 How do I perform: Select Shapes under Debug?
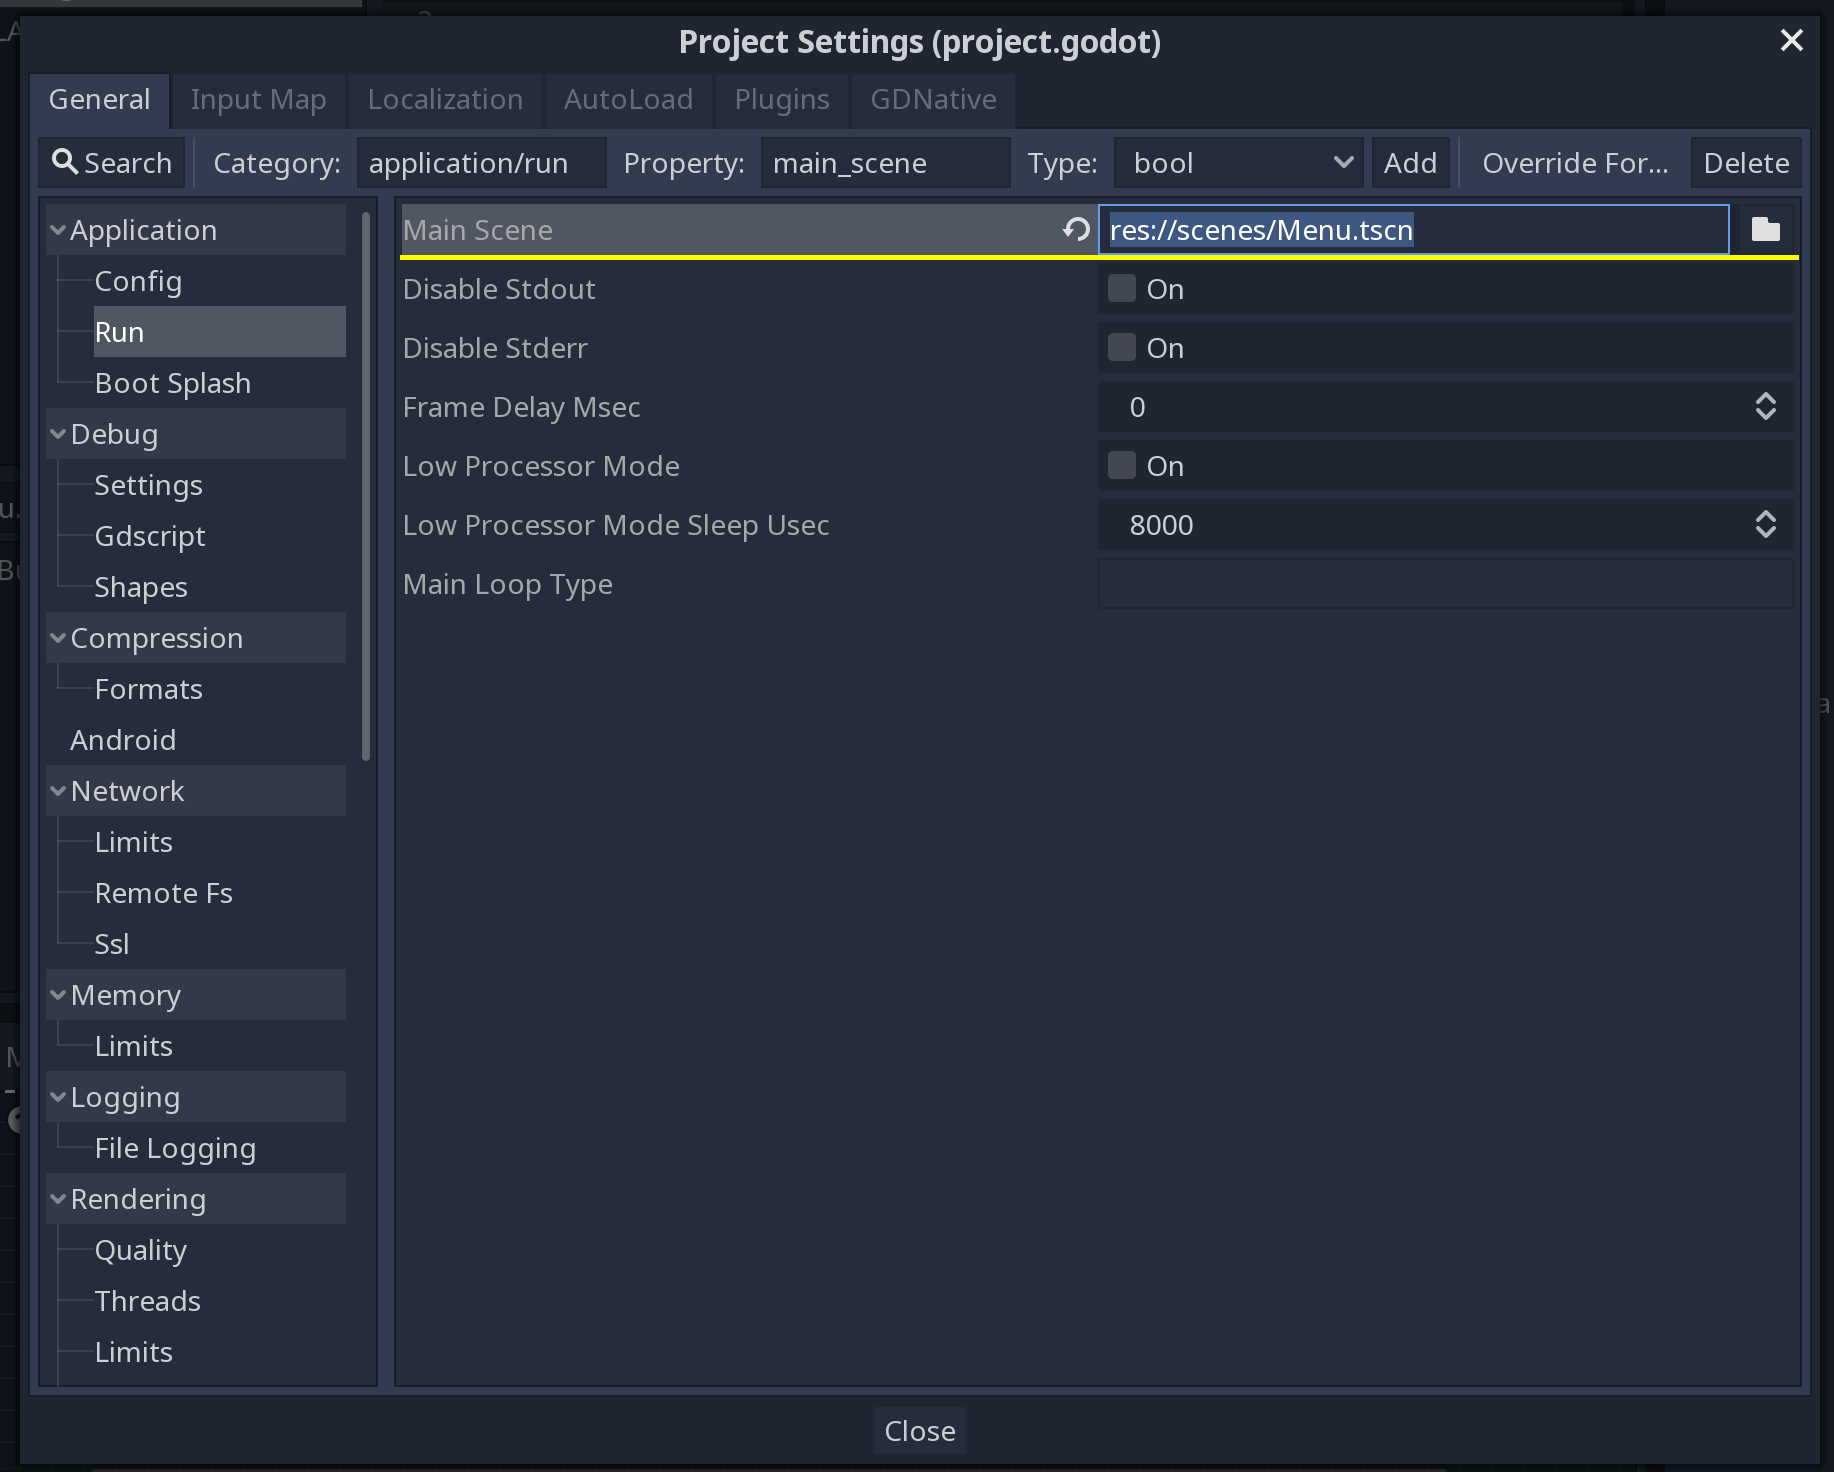(x=140, y=587)
